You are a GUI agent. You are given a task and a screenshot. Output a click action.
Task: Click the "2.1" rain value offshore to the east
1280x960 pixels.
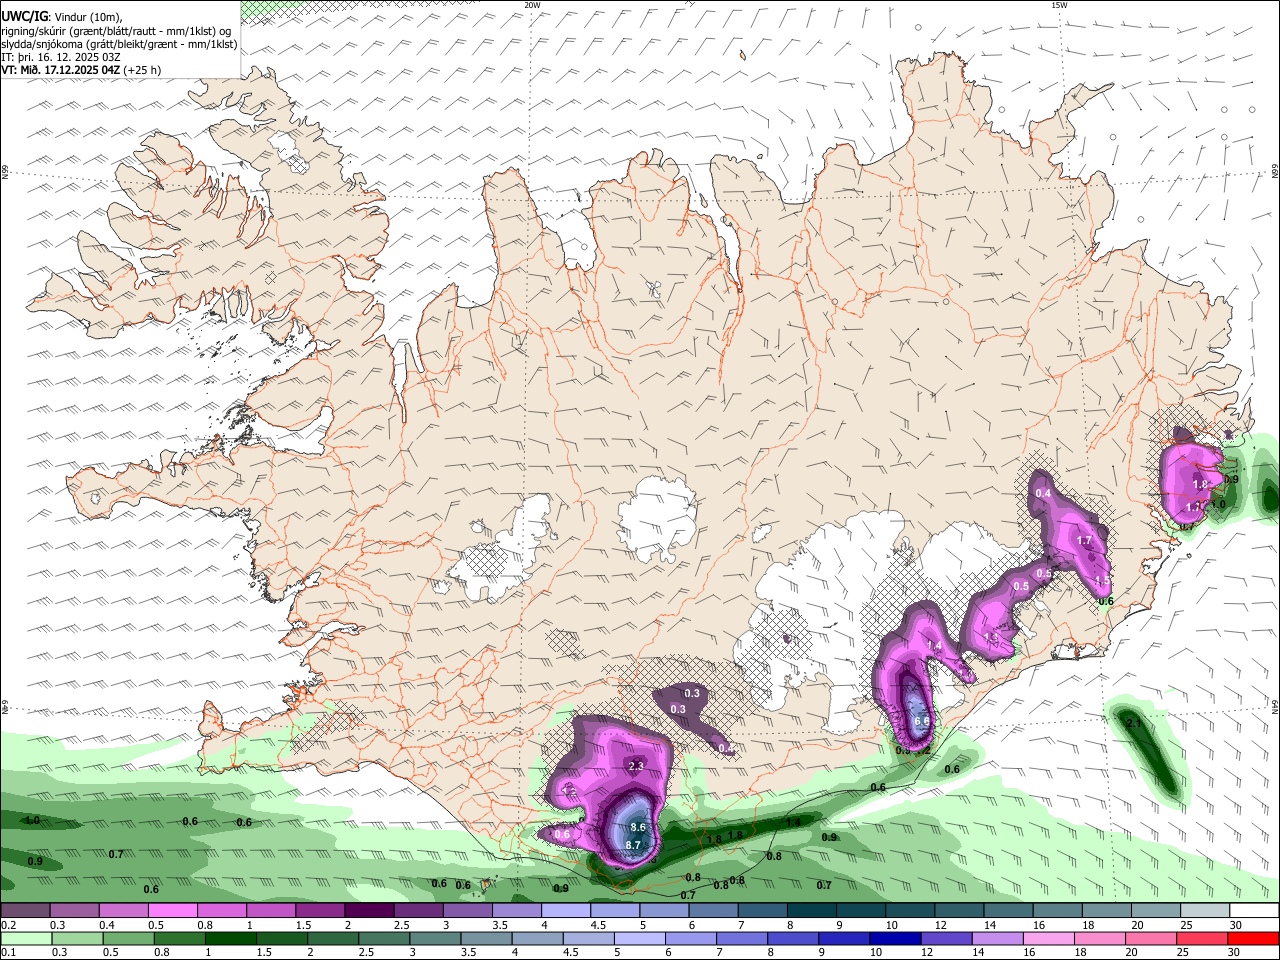[1134, 723]
